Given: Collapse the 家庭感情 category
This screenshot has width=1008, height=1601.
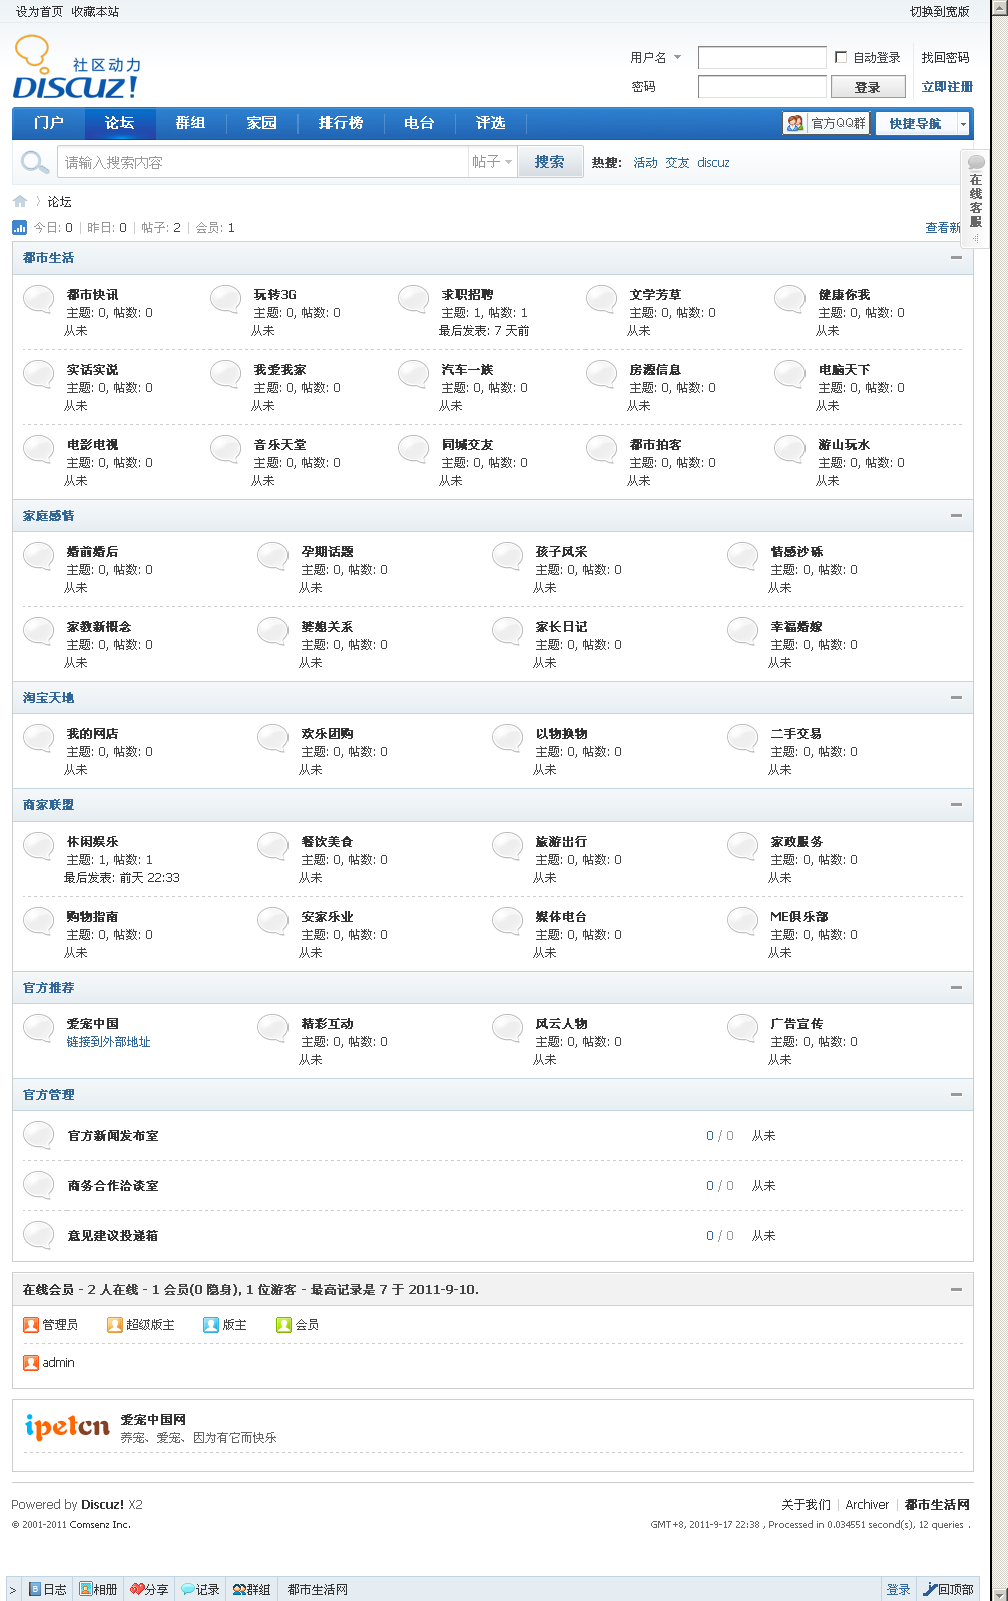Looking at the screenshot, I should tap(956, 516).
